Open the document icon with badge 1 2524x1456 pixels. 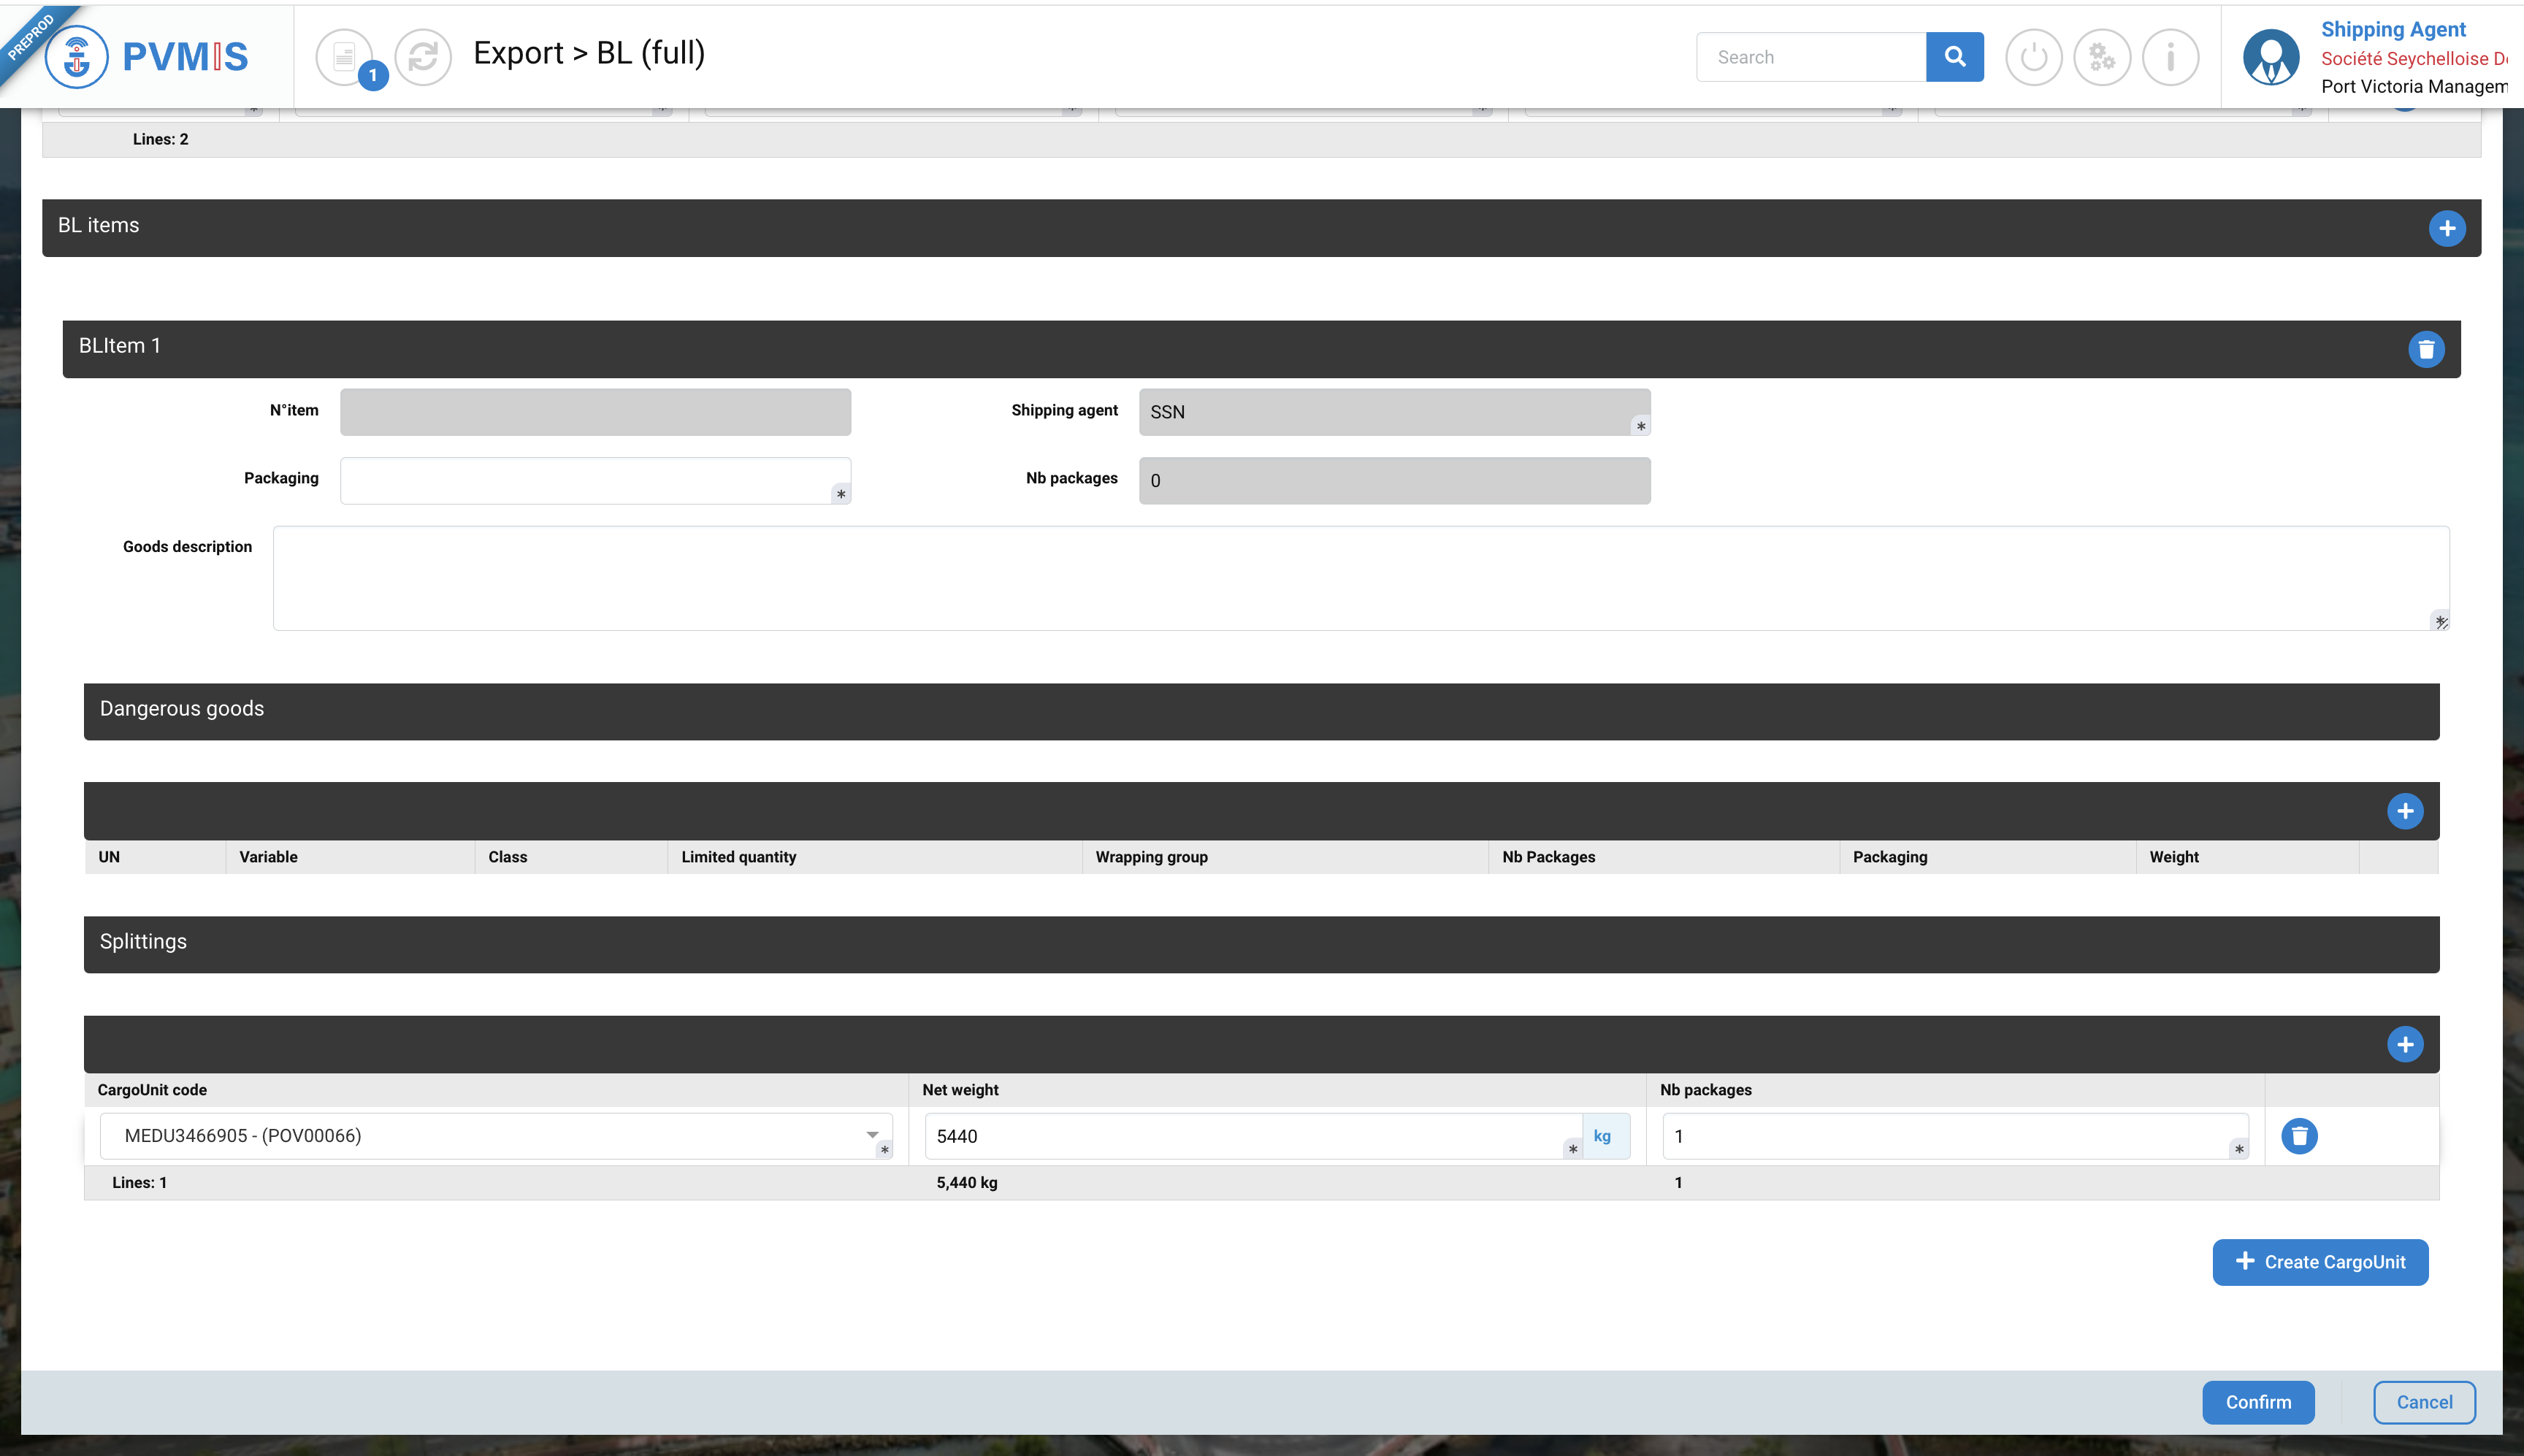[344, 57]
